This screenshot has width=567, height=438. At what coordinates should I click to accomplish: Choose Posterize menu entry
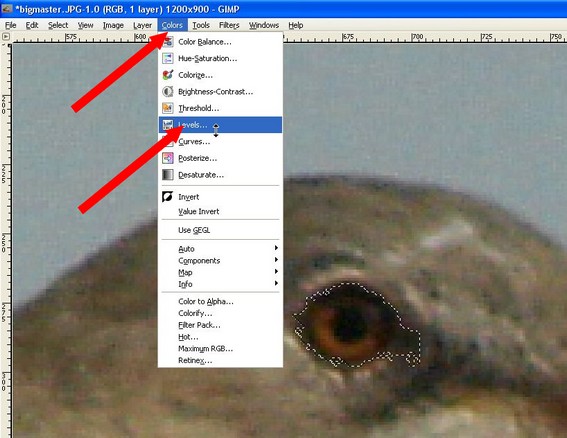220,158
